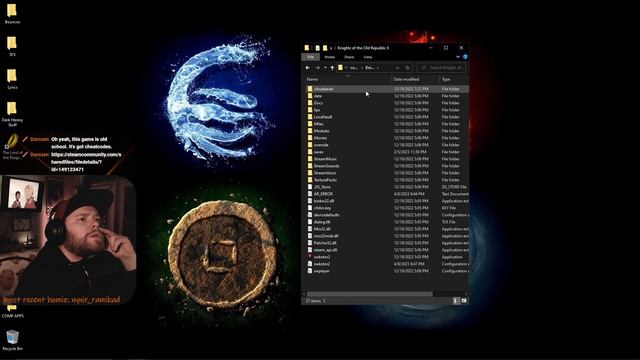640x360 pixels.
Task: Open the View ribbon tab
Action: (x=368, y=57)
